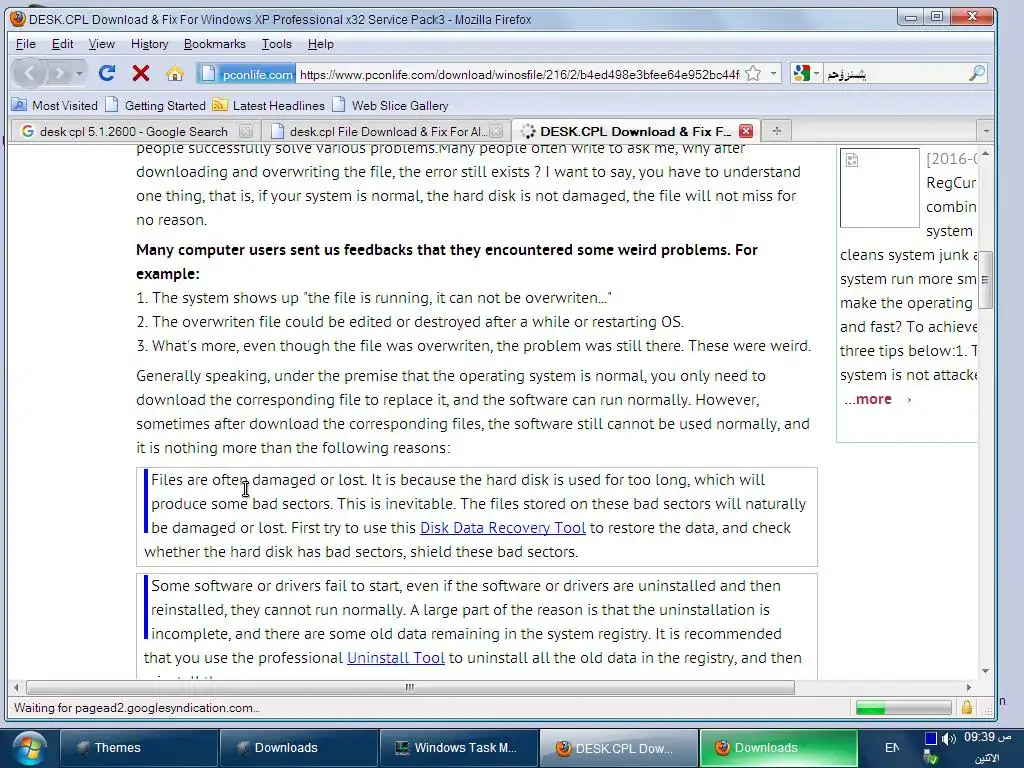Open the list all tabs dropdown
The height and width of the screenshot is (768, 1024).
(985, 131)
